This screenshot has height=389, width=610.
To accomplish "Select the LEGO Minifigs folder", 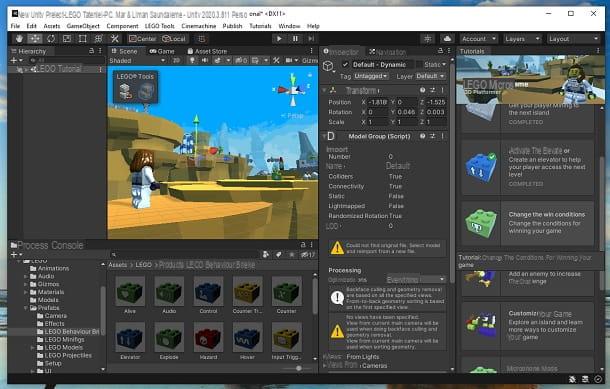I will point(60,340).
